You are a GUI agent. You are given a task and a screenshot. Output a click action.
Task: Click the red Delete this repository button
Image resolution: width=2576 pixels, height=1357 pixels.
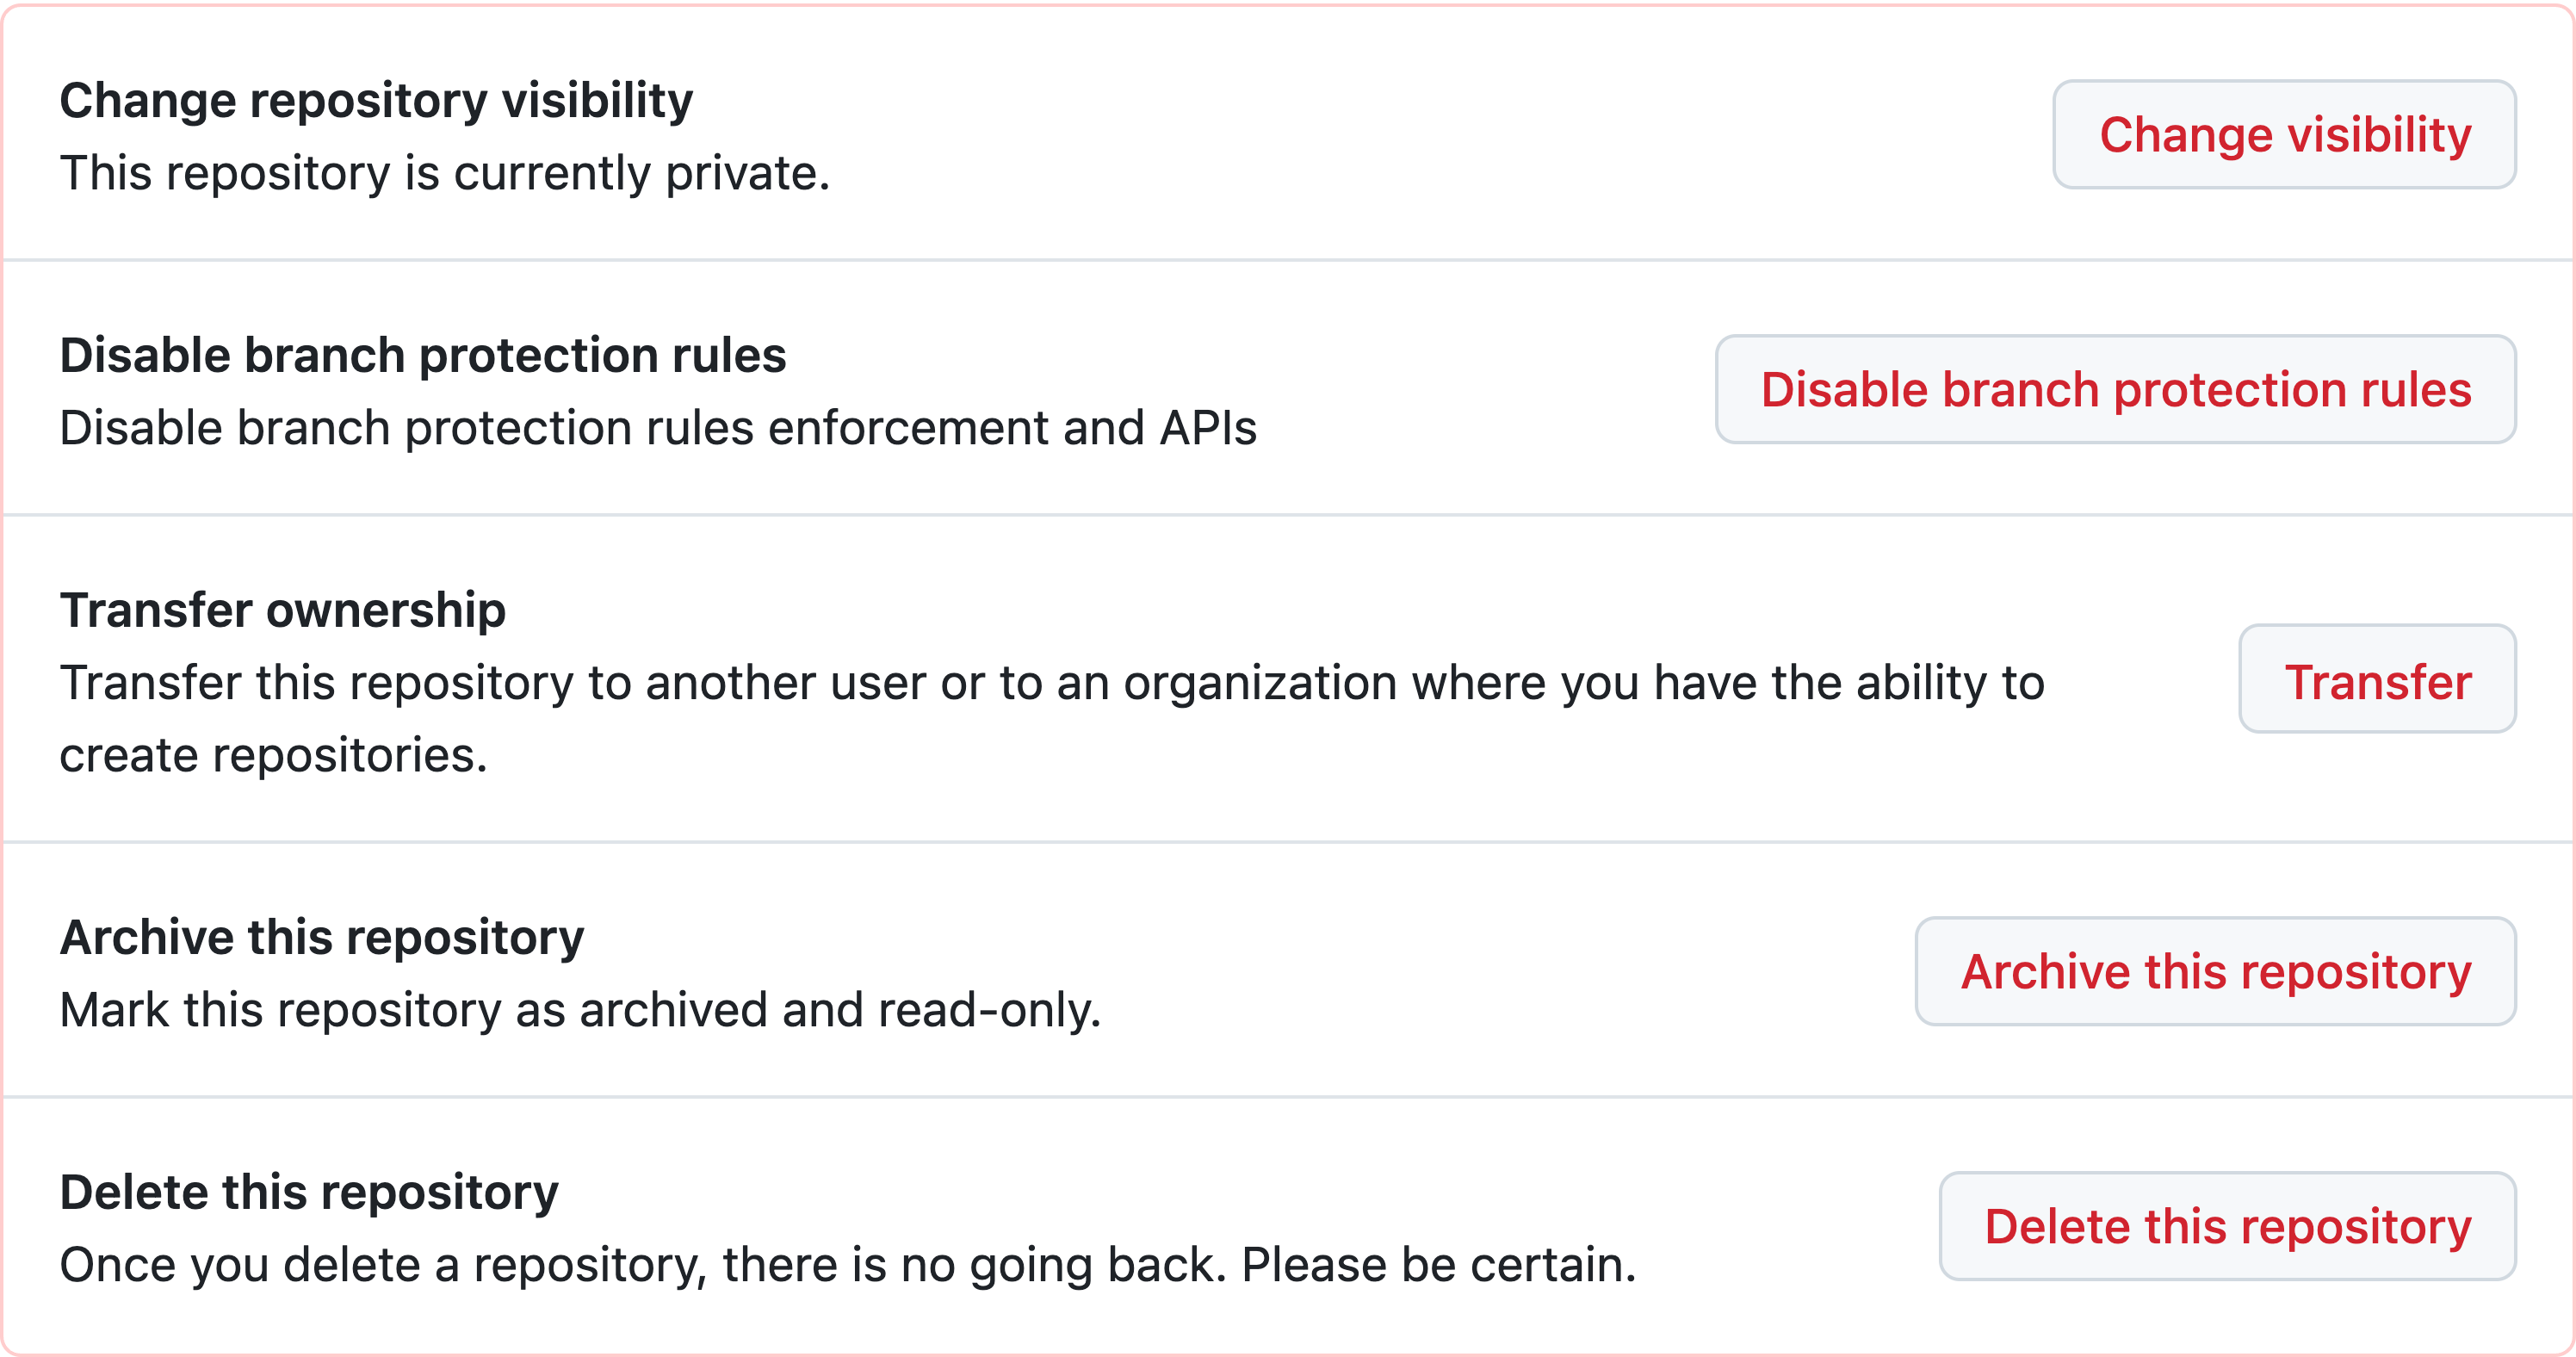pos(2227,1226)
